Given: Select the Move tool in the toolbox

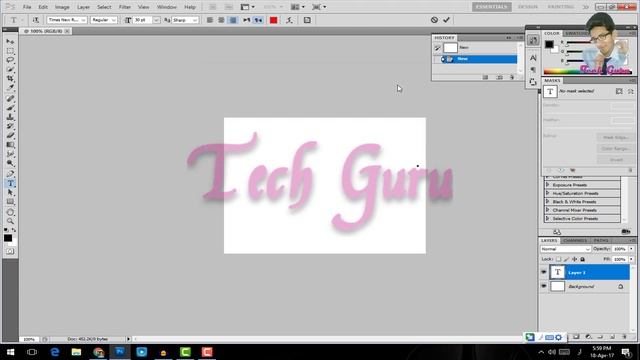Looking at the screenshot, I should (x=10, y=42).
